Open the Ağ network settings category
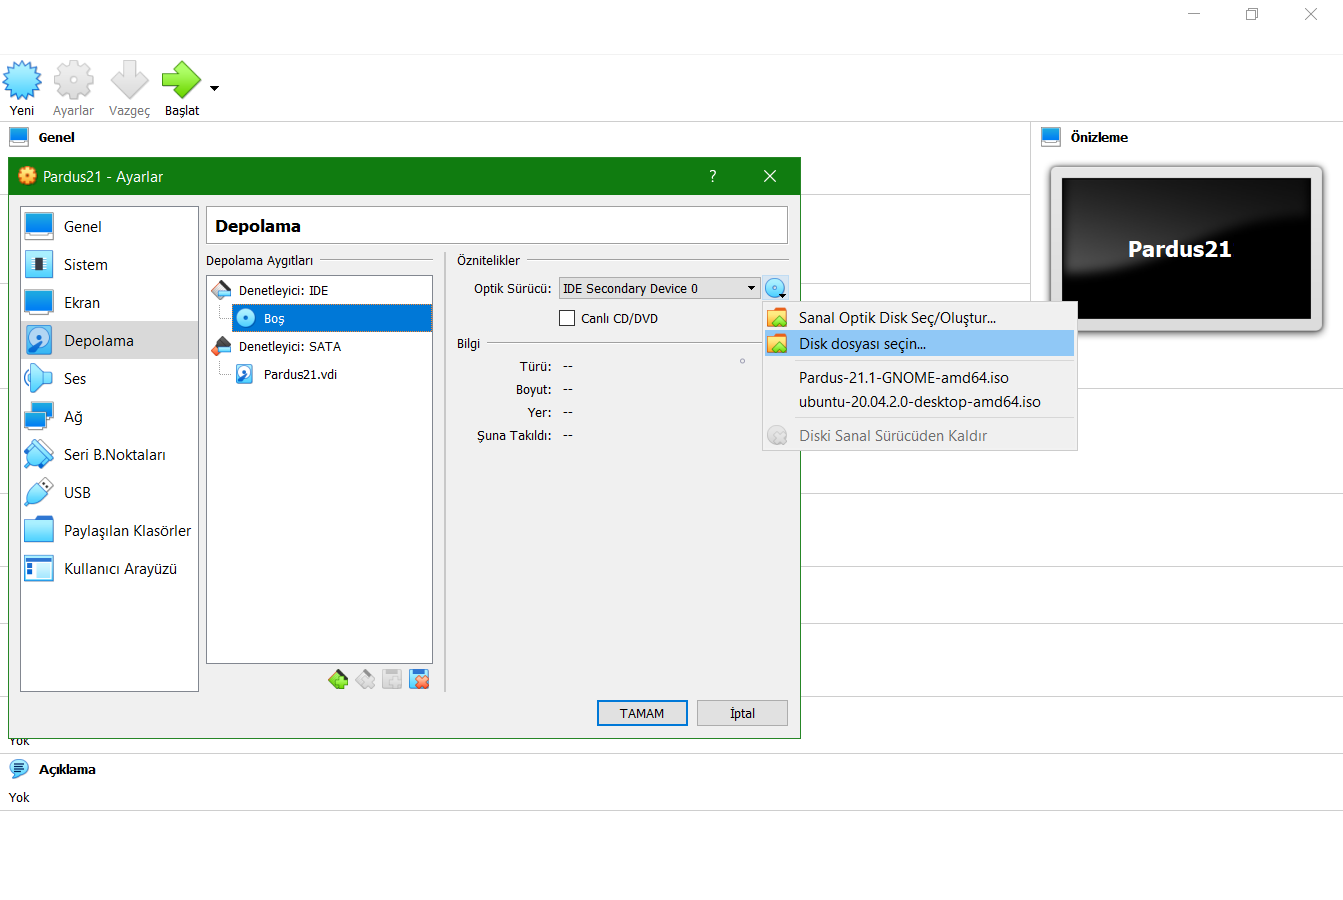The height and width of the screenshot is (900, 1343). 110,417
